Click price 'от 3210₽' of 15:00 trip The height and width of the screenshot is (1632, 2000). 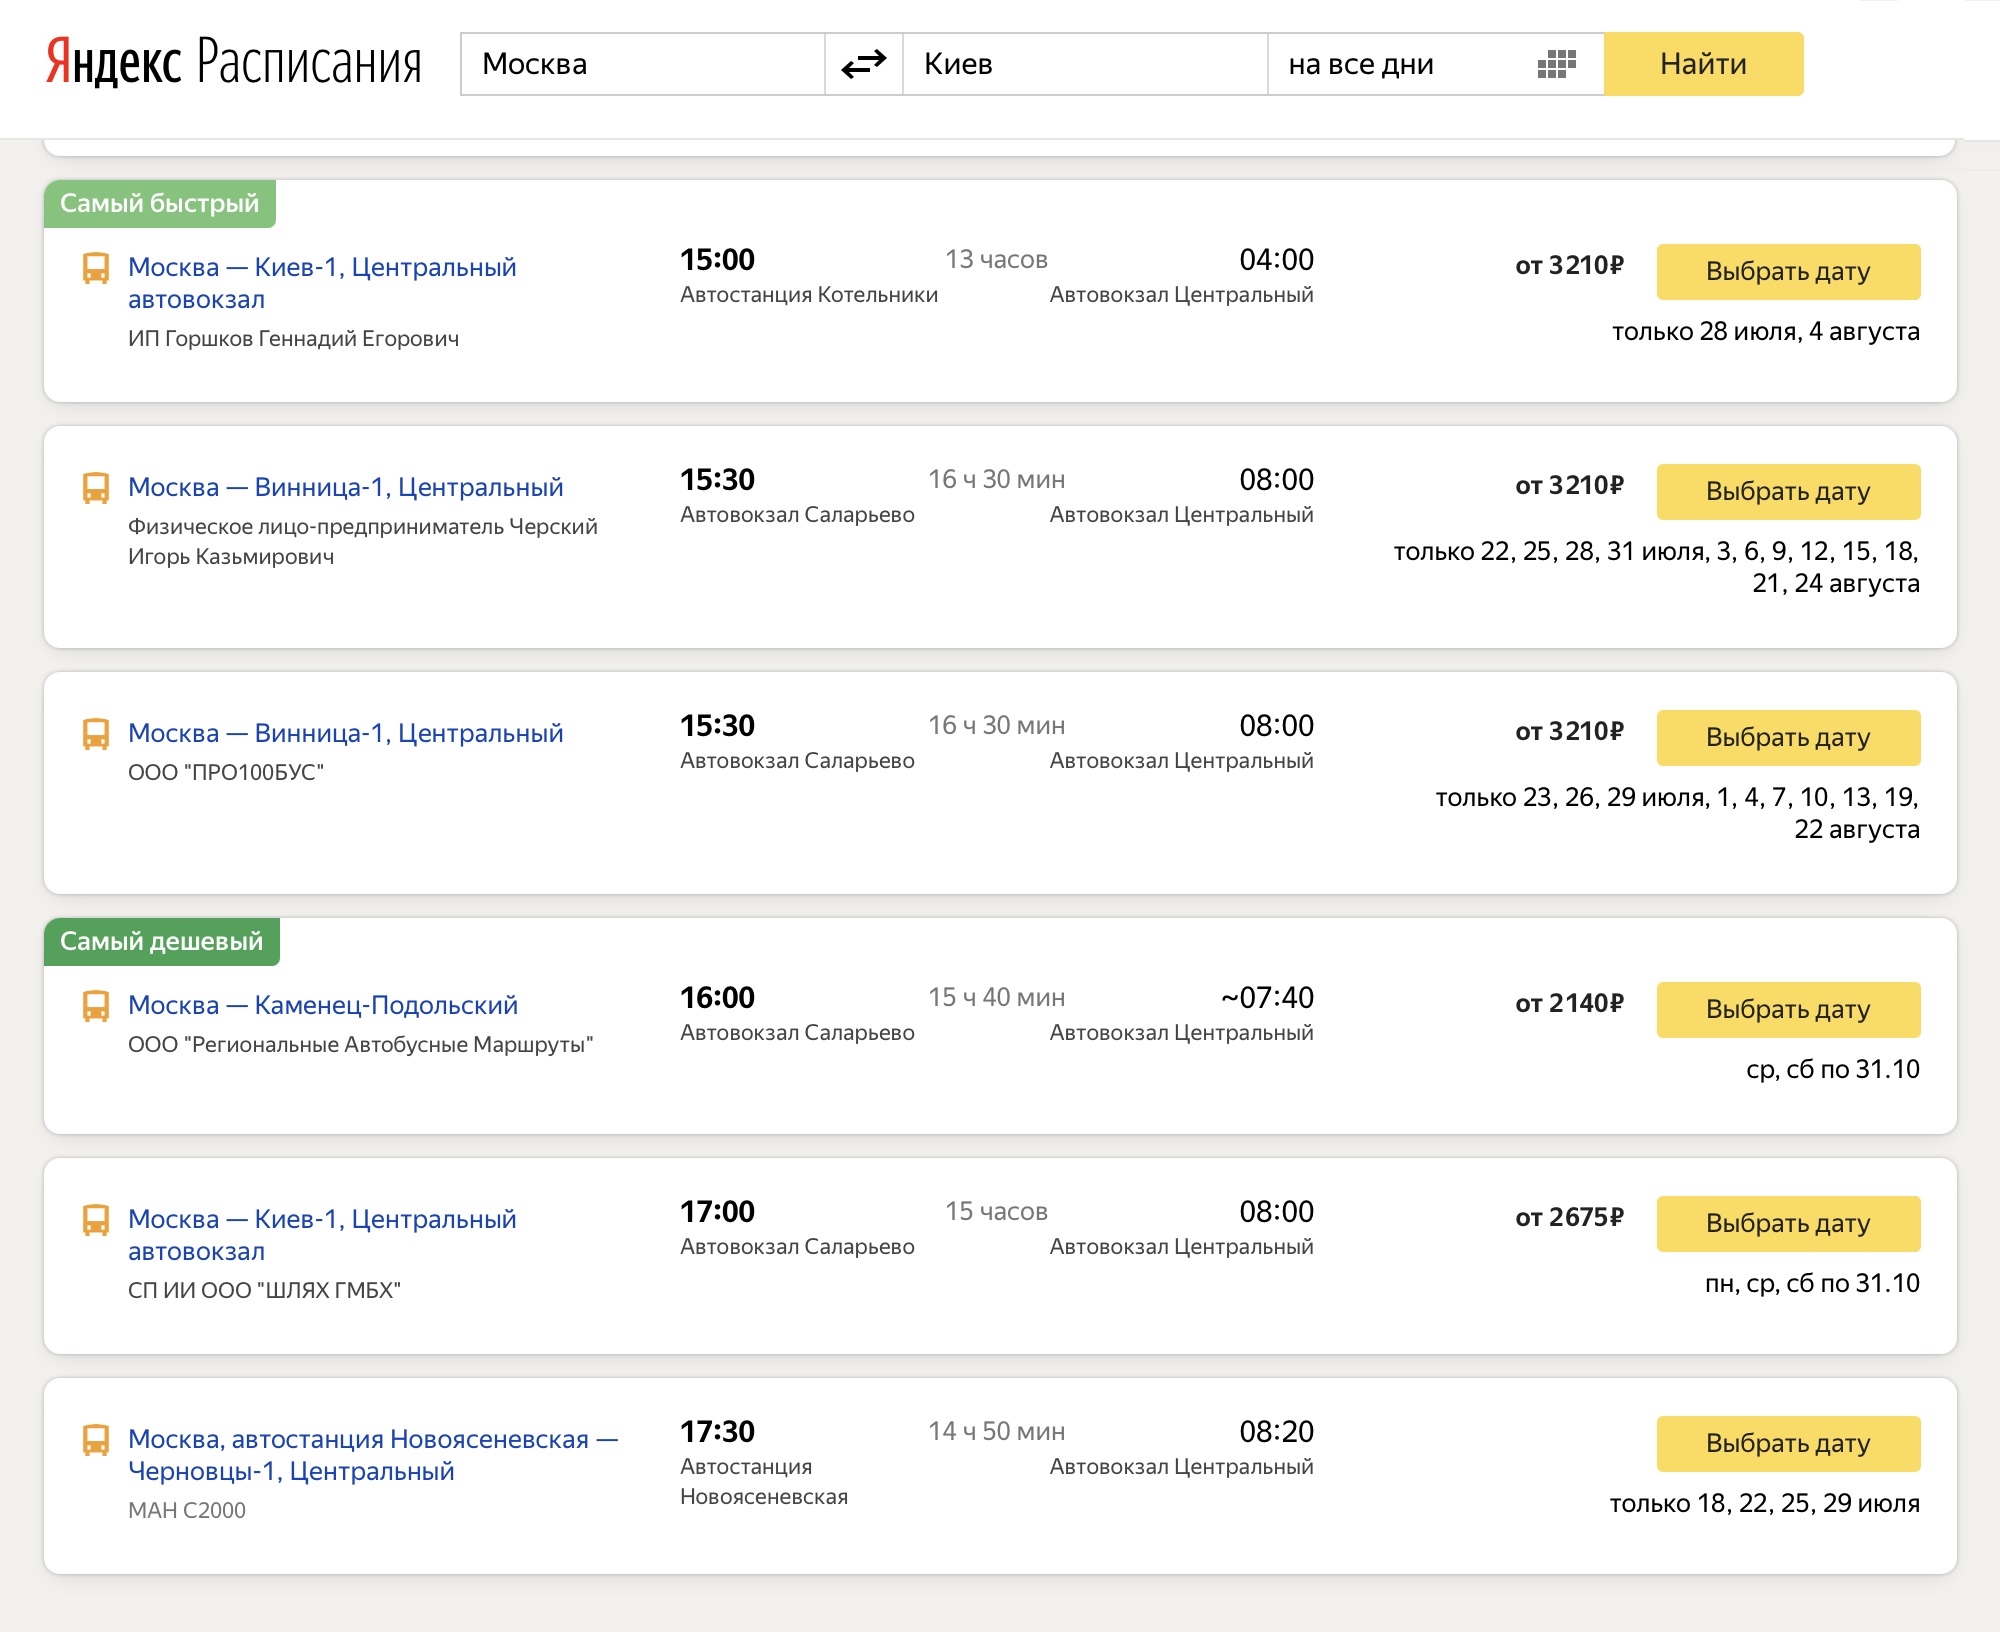pos(1570,265)
